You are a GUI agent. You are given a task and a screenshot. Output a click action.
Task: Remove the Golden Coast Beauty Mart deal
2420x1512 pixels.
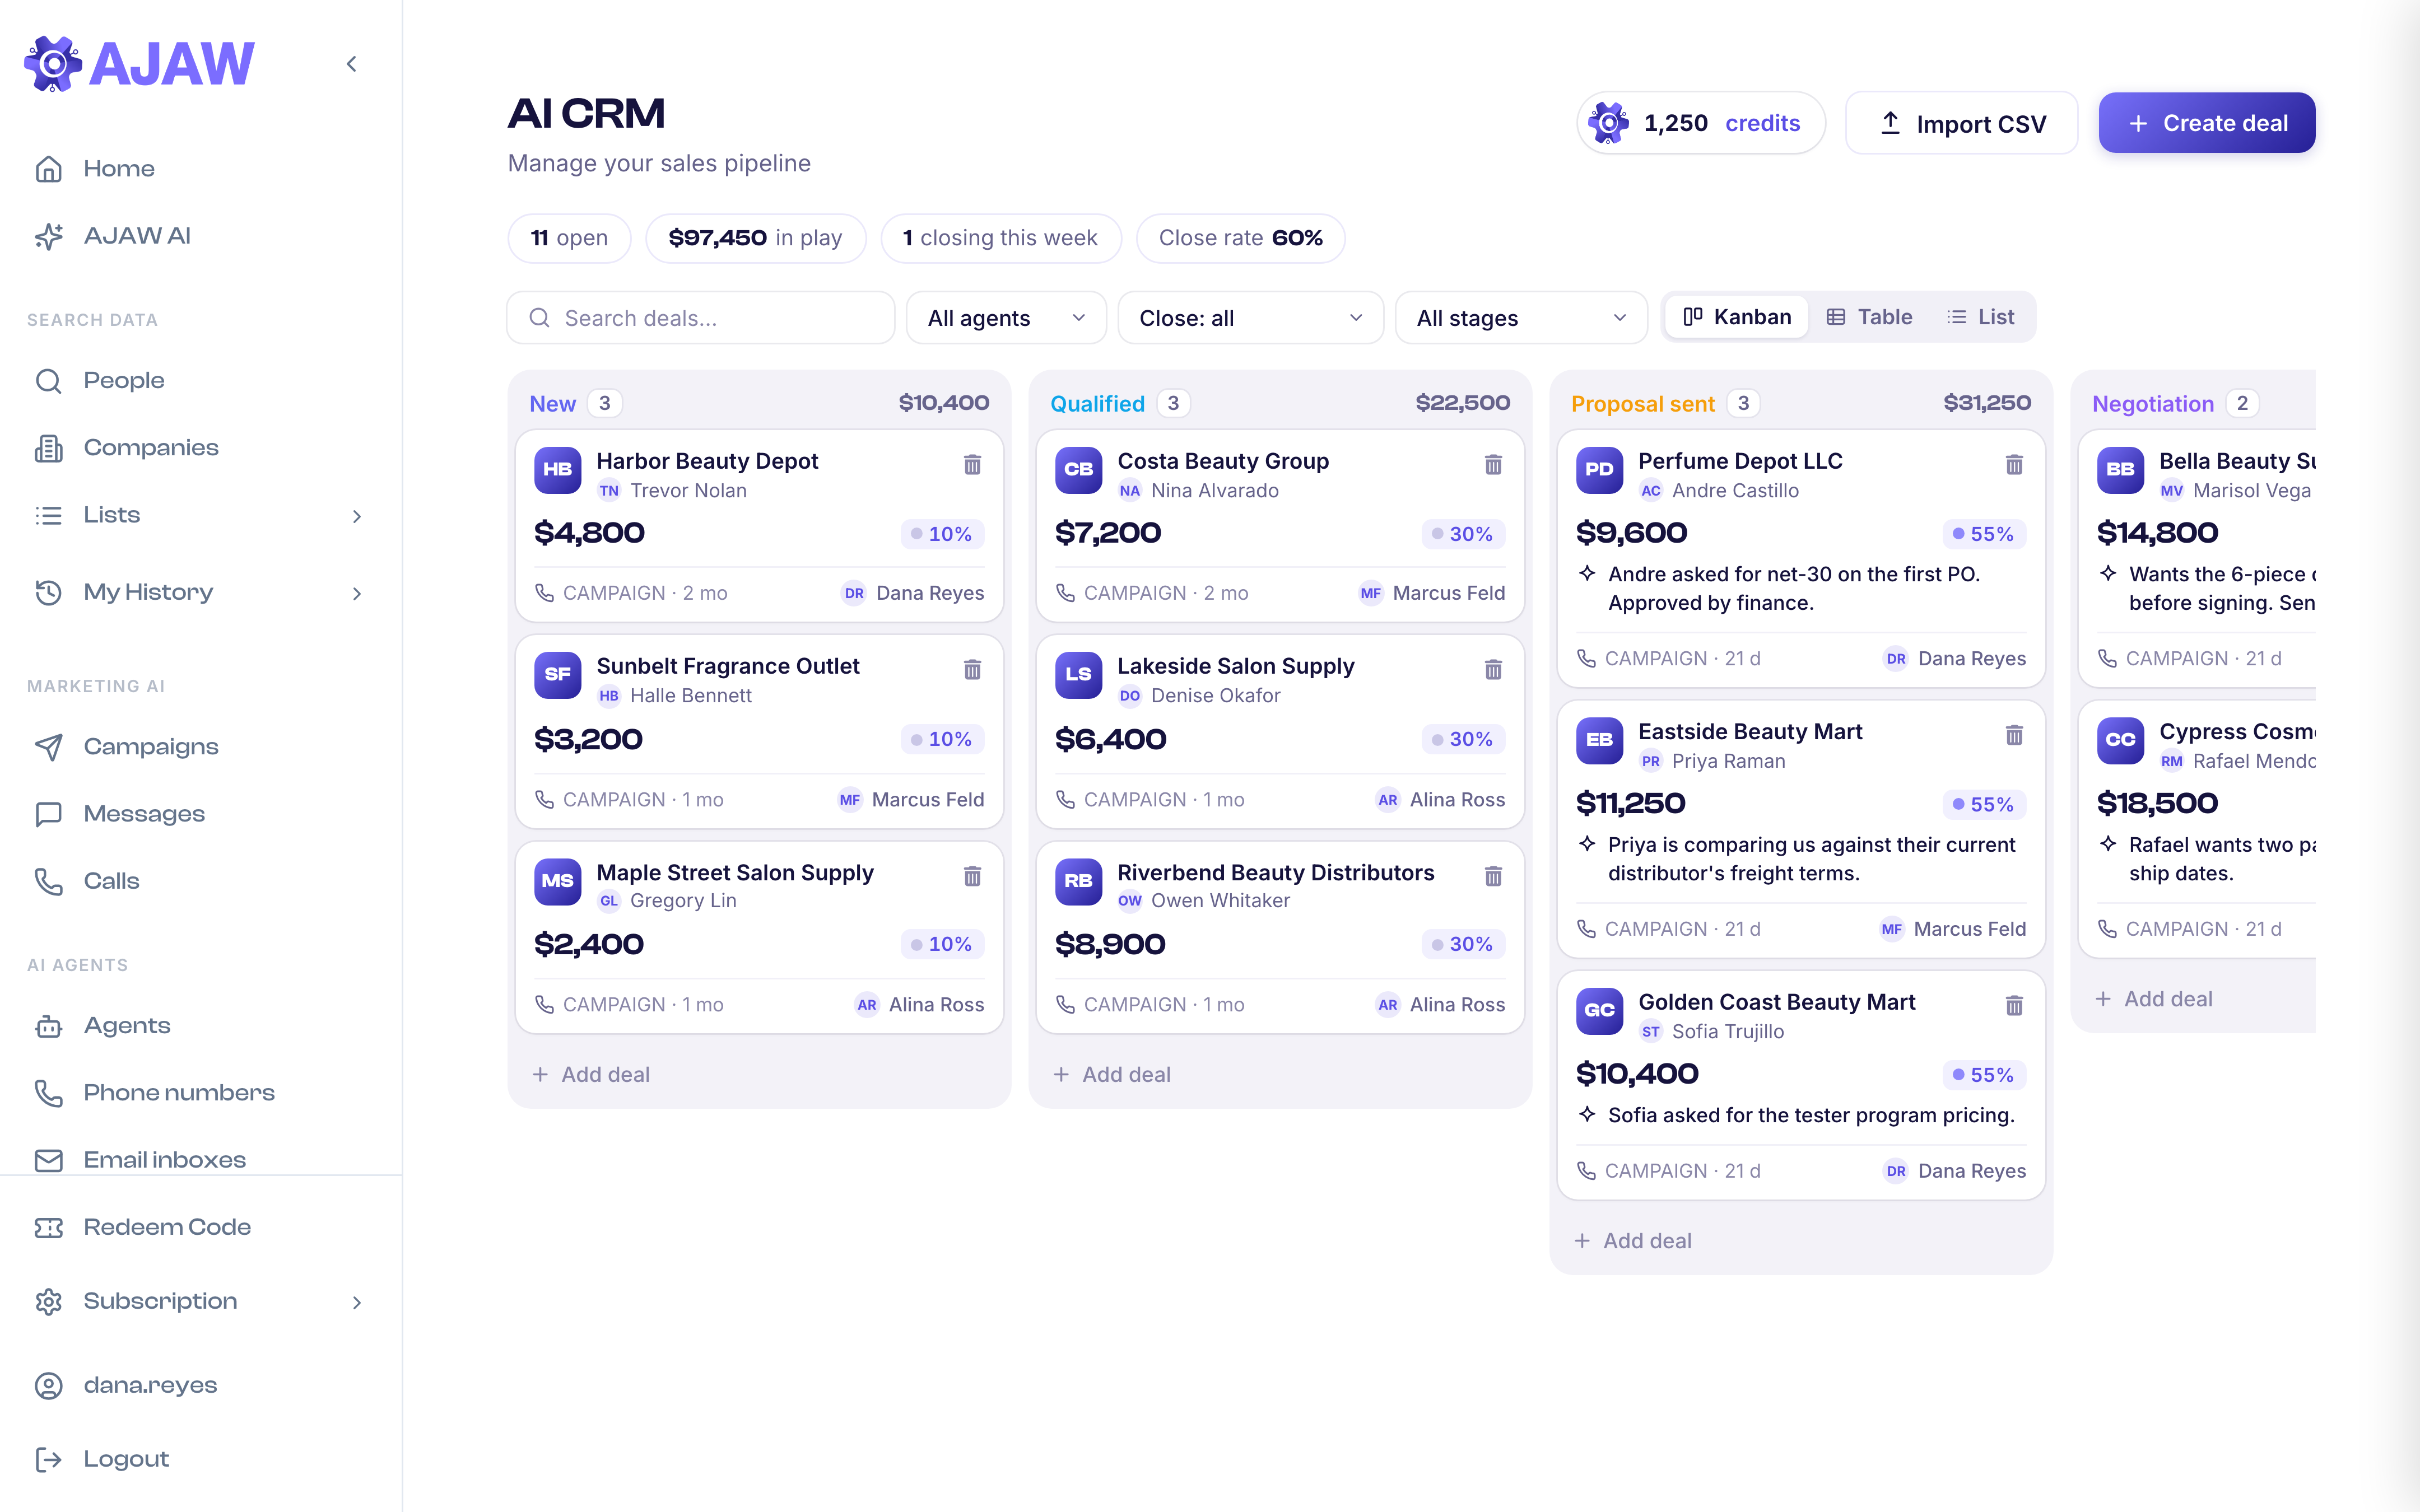(2014, 1005)
